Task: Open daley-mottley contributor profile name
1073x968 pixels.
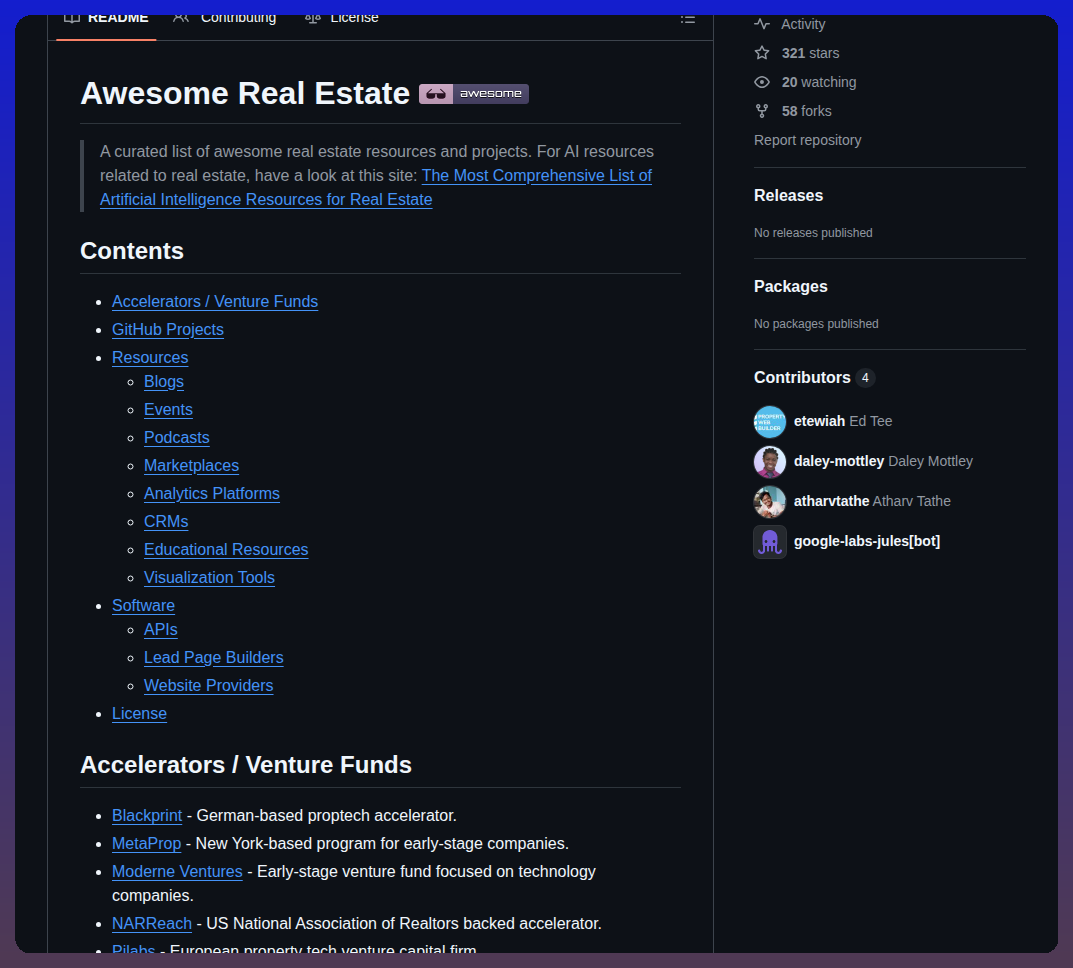Action: coord(839,462)
